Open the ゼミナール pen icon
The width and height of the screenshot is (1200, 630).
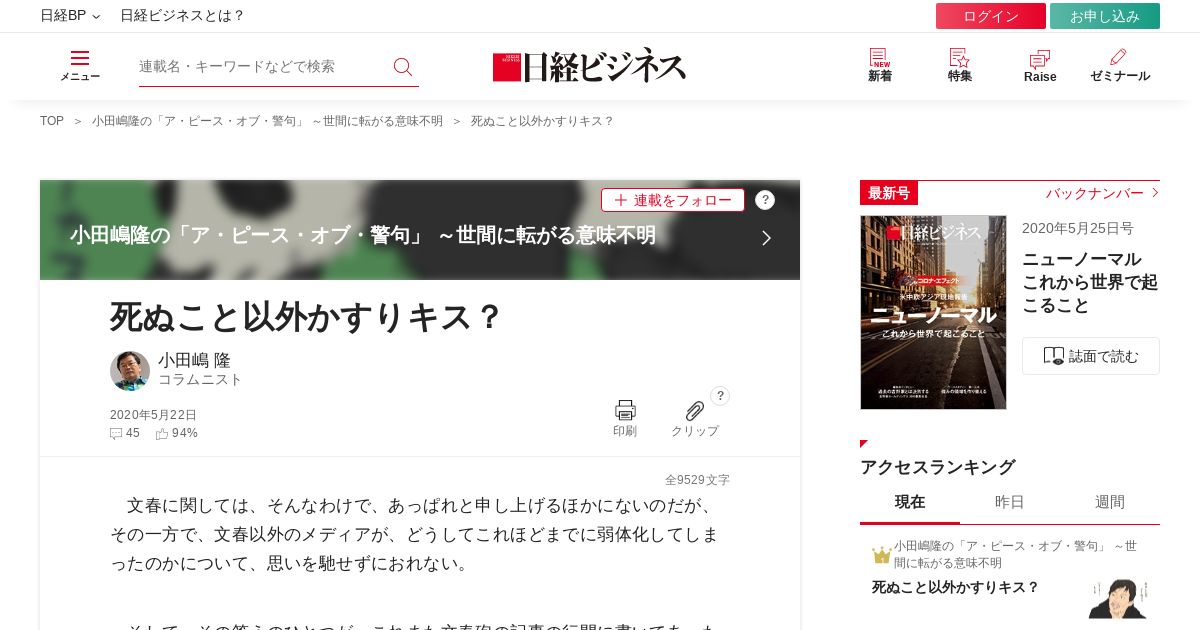click(x=1119, y=57)
